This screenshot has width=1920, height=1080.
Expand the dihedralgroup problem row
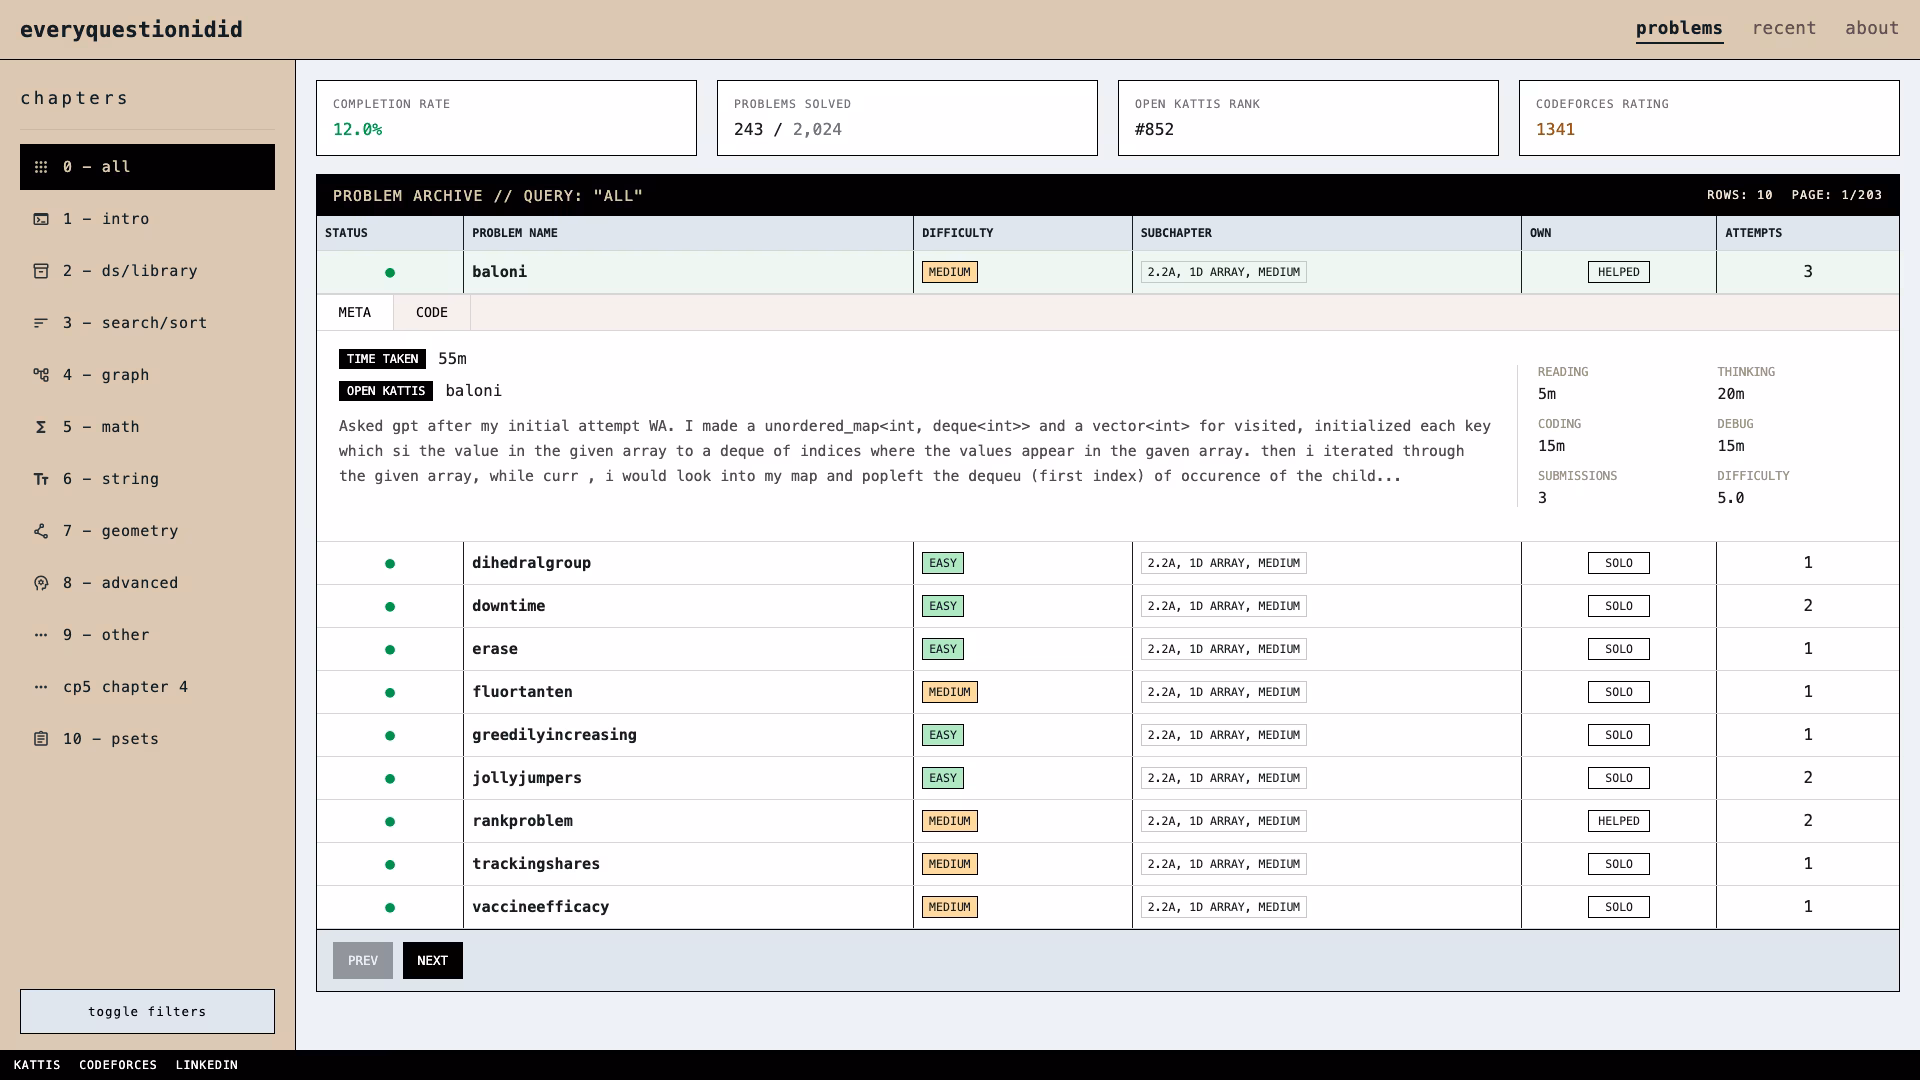point(531,563)
